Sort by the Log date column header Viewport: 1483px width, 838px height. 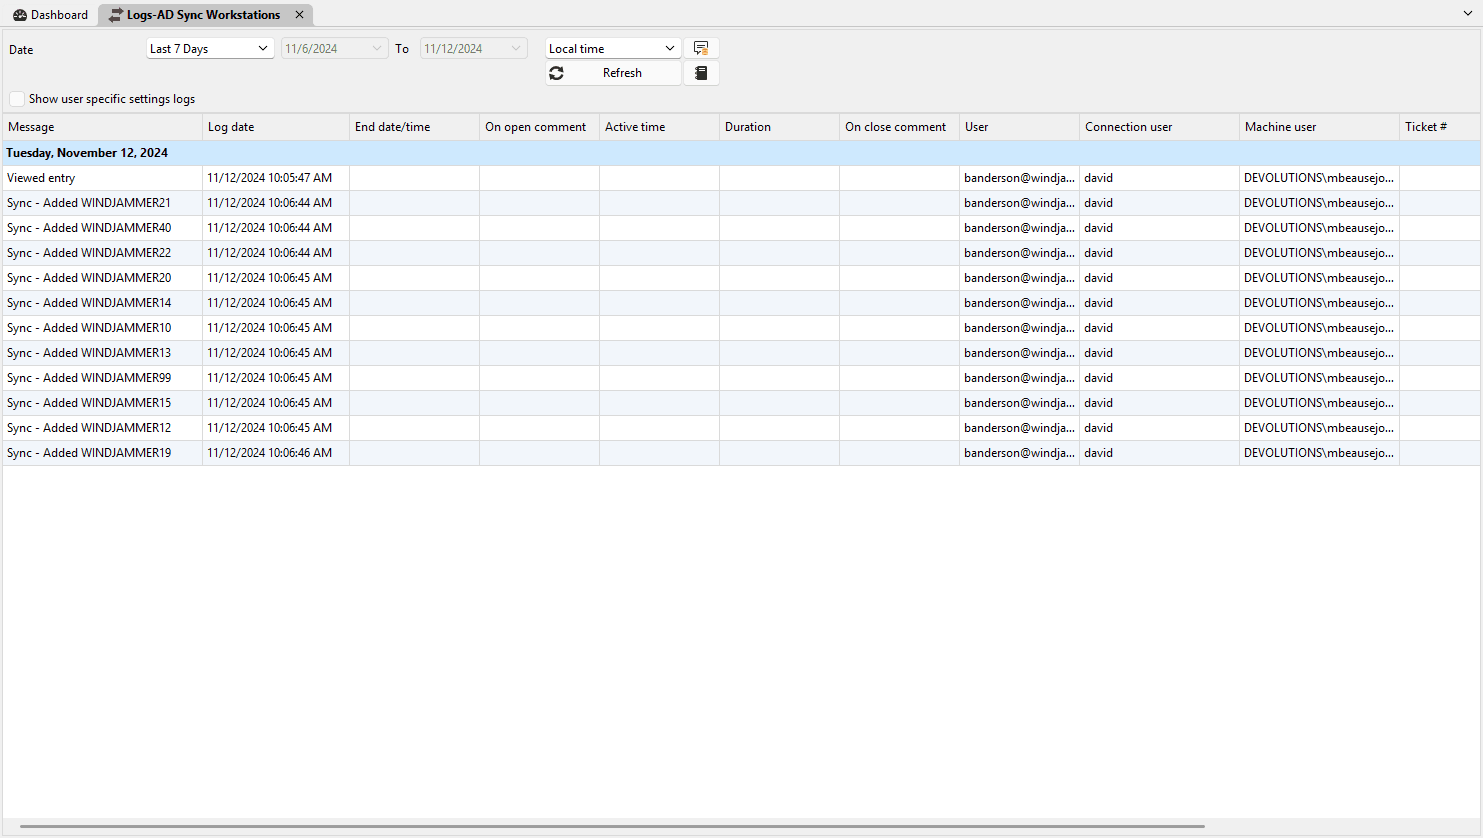click(x=275, y=127)
